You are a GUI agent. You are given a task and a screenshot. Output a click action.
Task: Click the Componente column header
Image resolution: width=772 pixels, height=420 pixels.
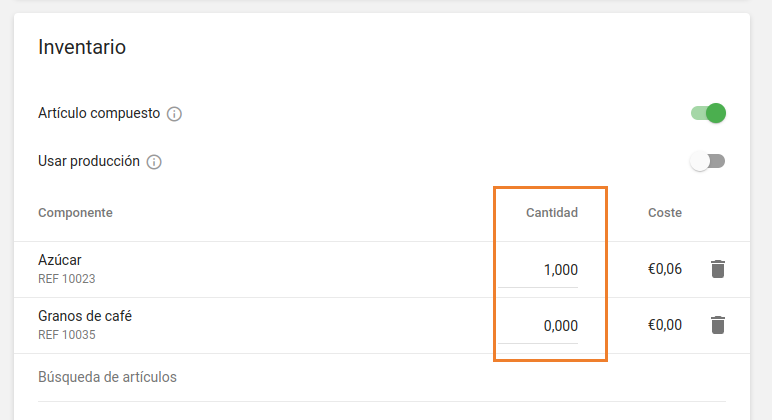click(x=75, y=213)
